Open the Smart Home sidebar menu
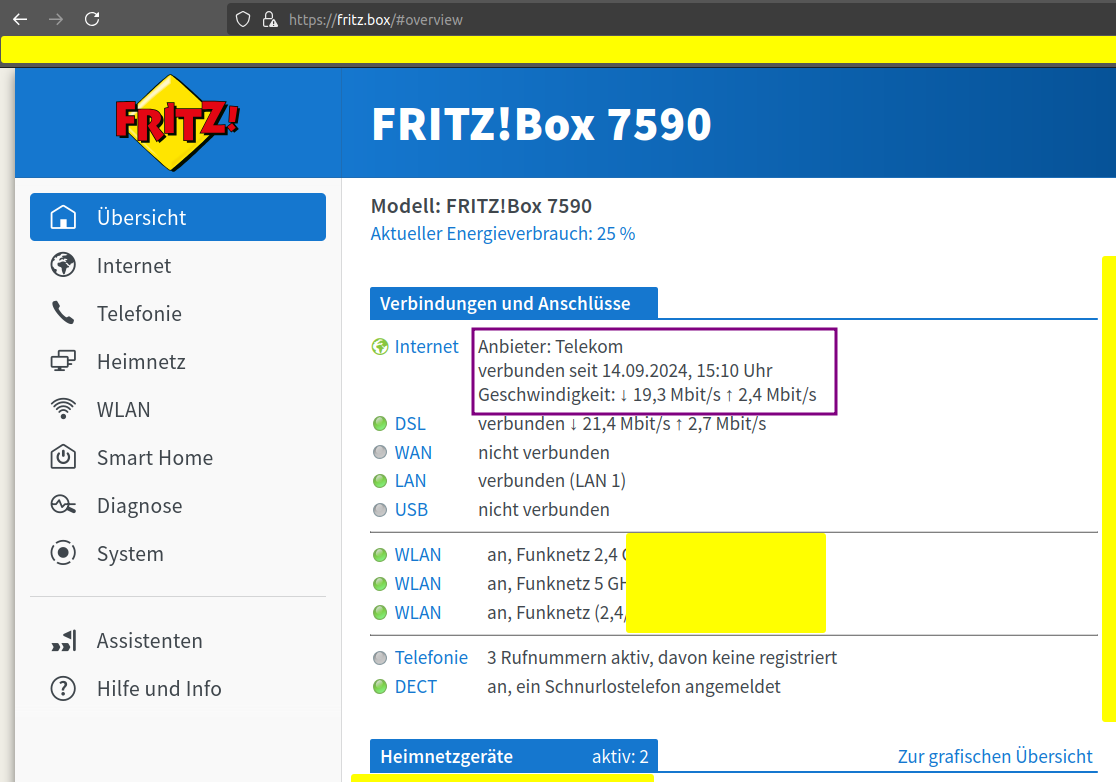The image size is (1116, 782). pyautogui.click(x=178, y=457)
